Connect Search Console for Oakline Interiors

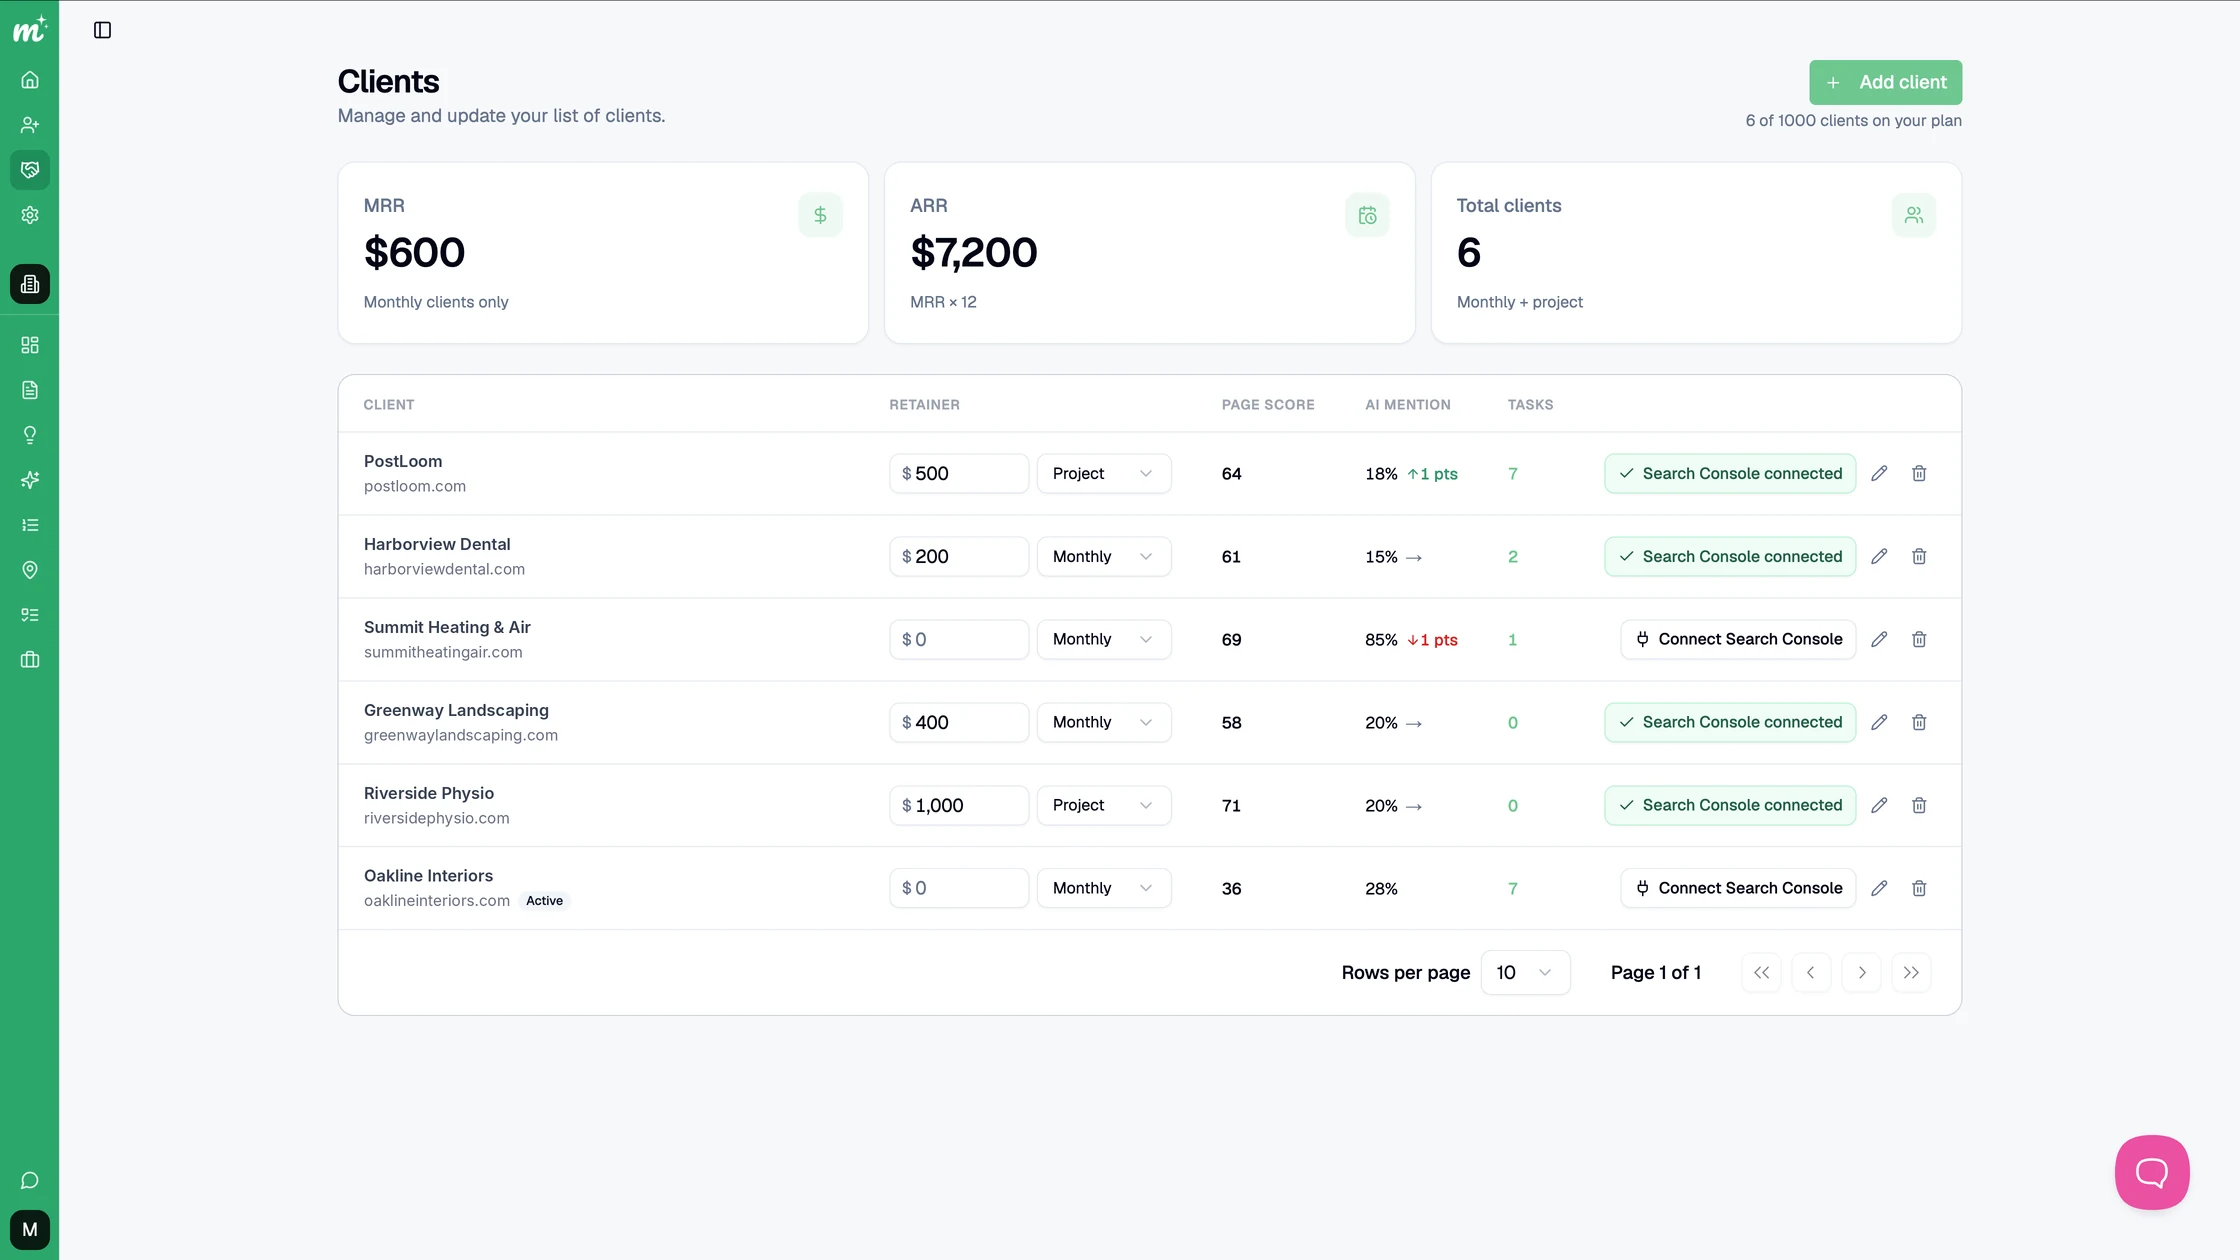tap(1738, 888)
